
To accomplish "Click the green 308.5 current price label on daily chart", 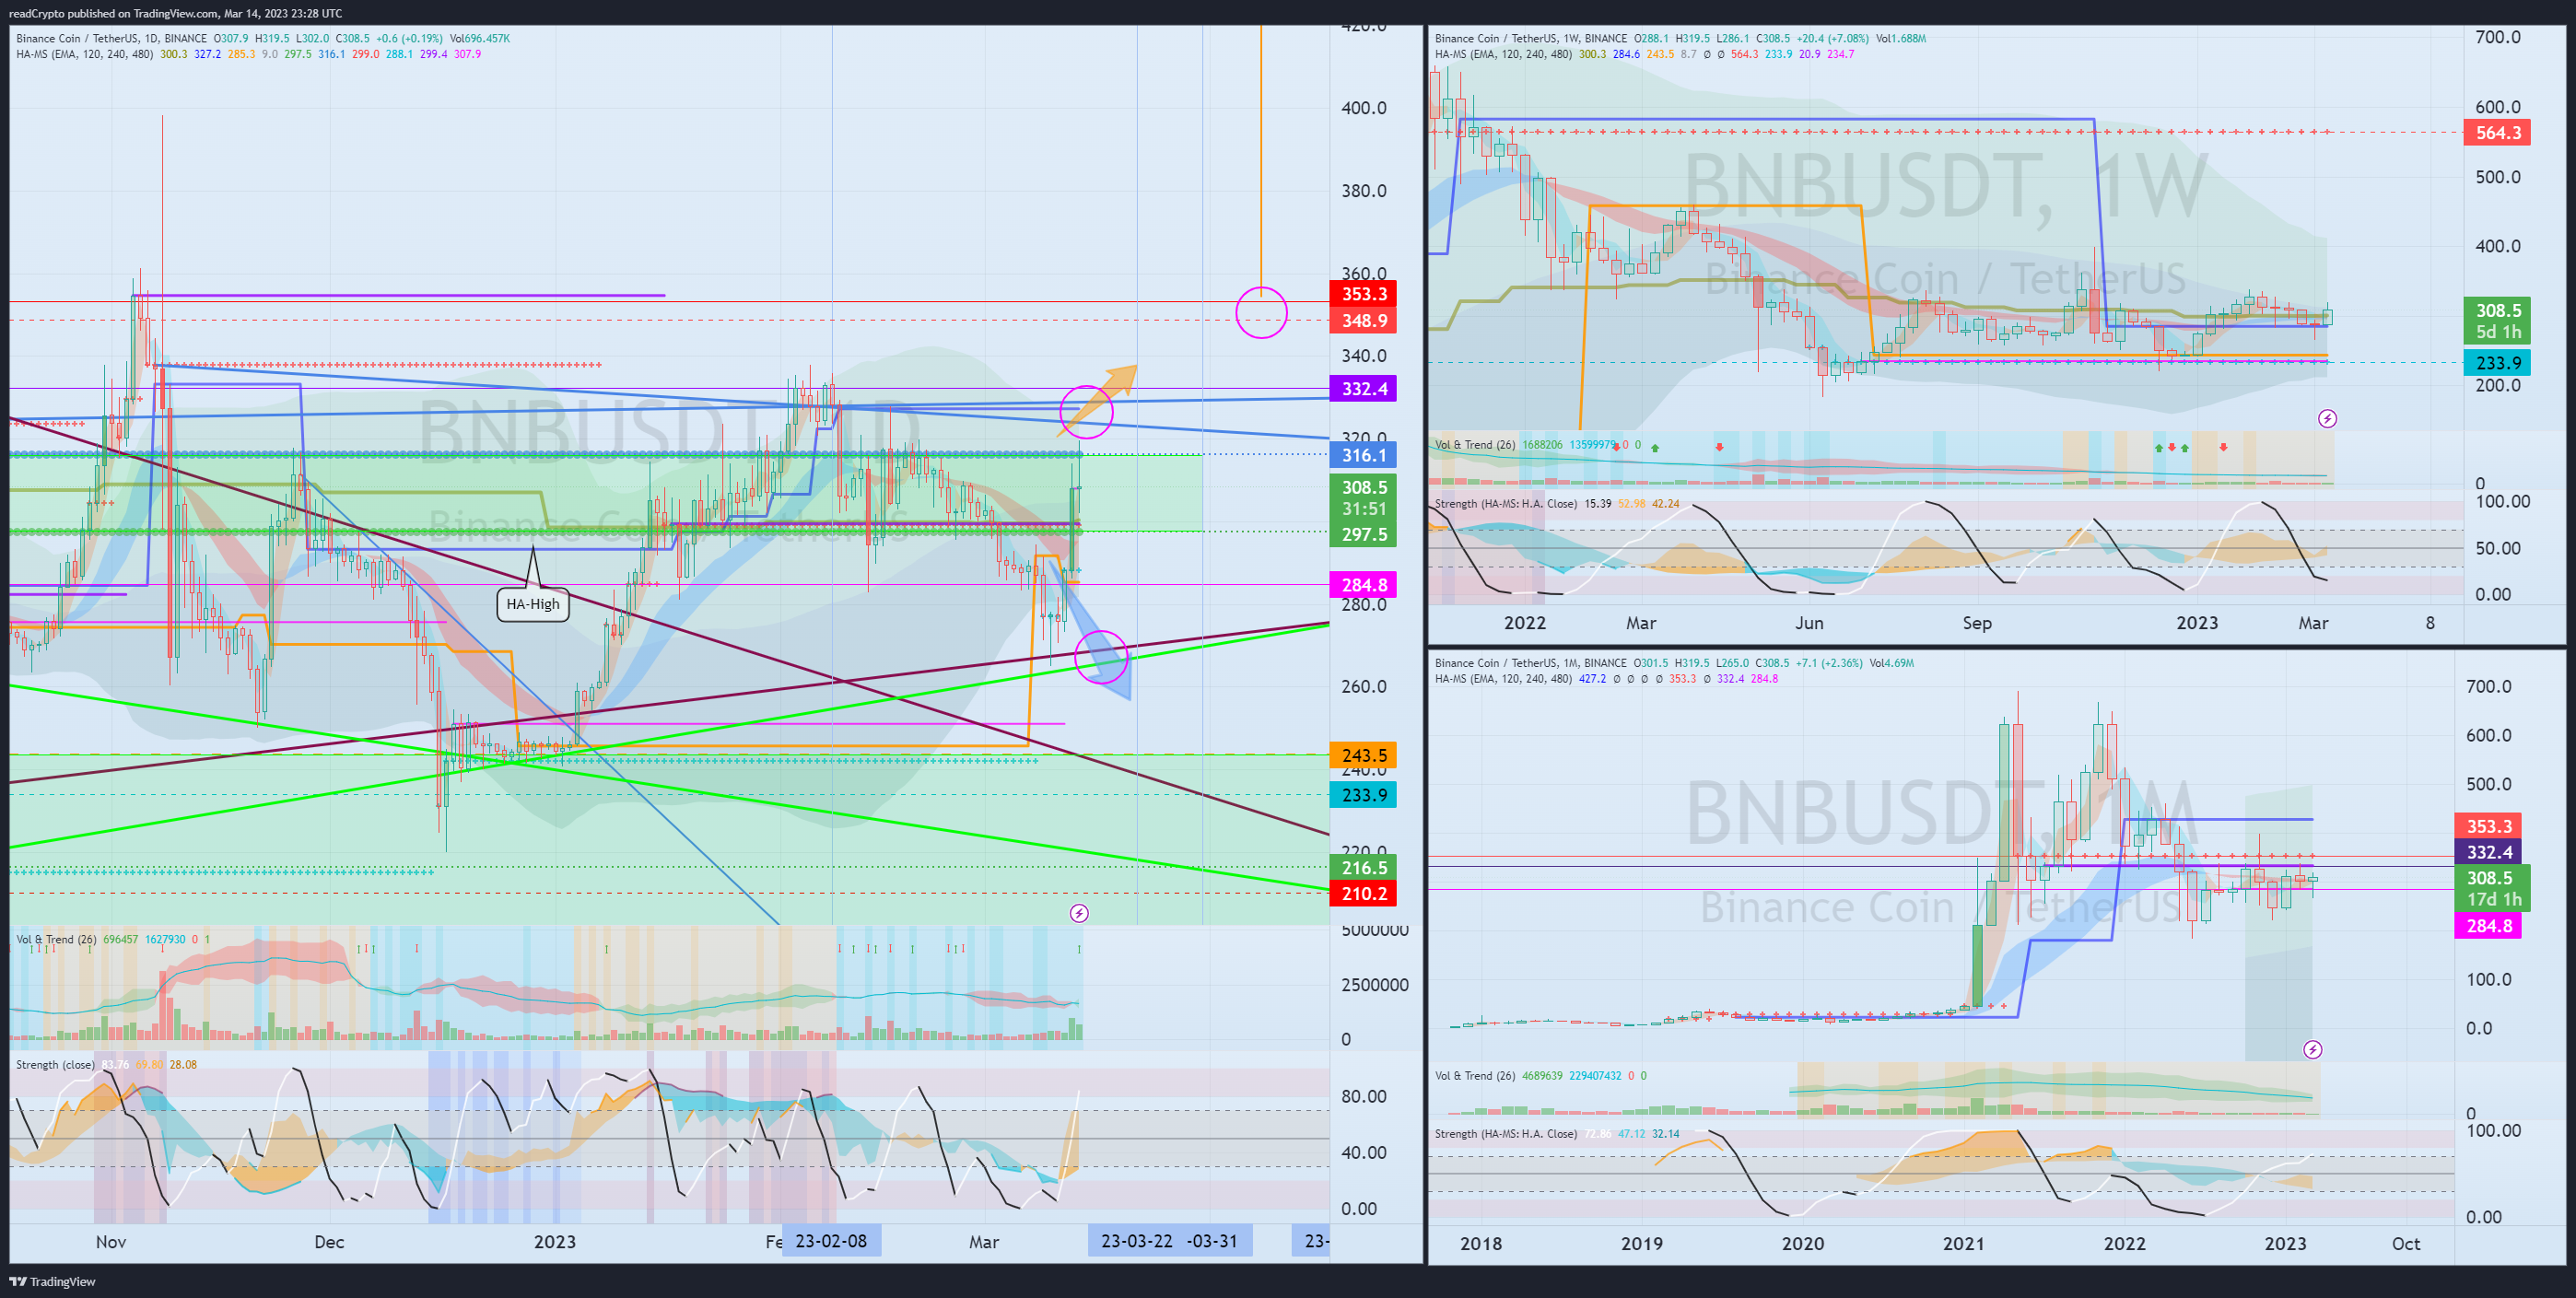I will click(x=1363, y=498).
